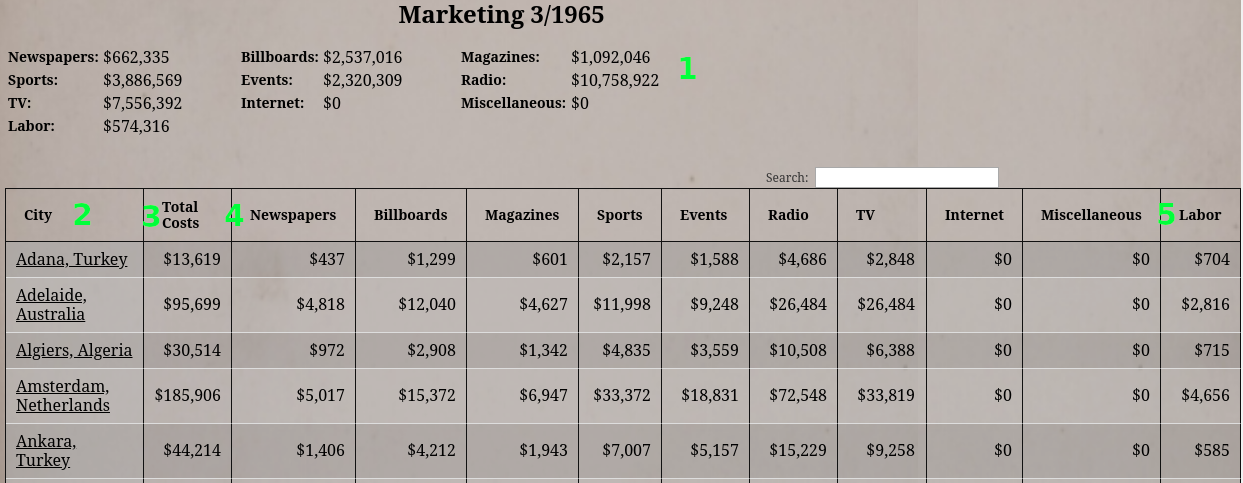Click the Search input field
1243x483 pixels.
pos(906,177)
